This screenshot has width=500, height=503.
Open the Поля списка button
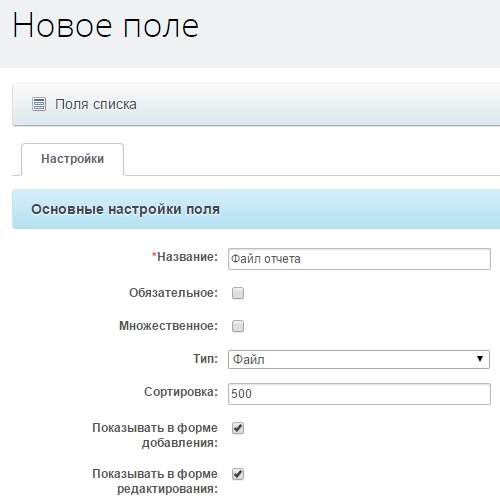pos(84,104)
